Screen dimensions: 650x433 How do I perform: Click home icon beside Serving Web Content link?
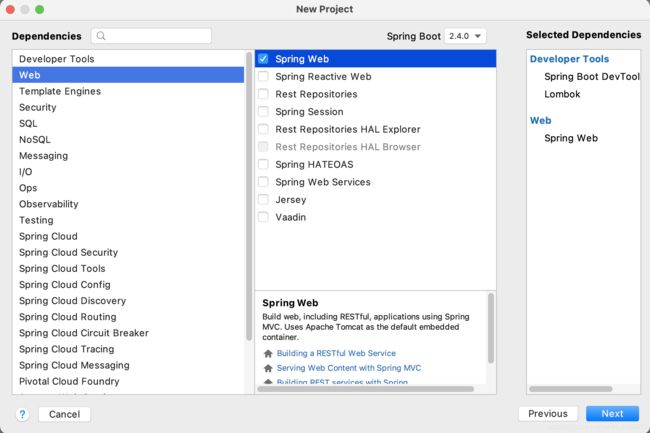[x=268, y=368]
